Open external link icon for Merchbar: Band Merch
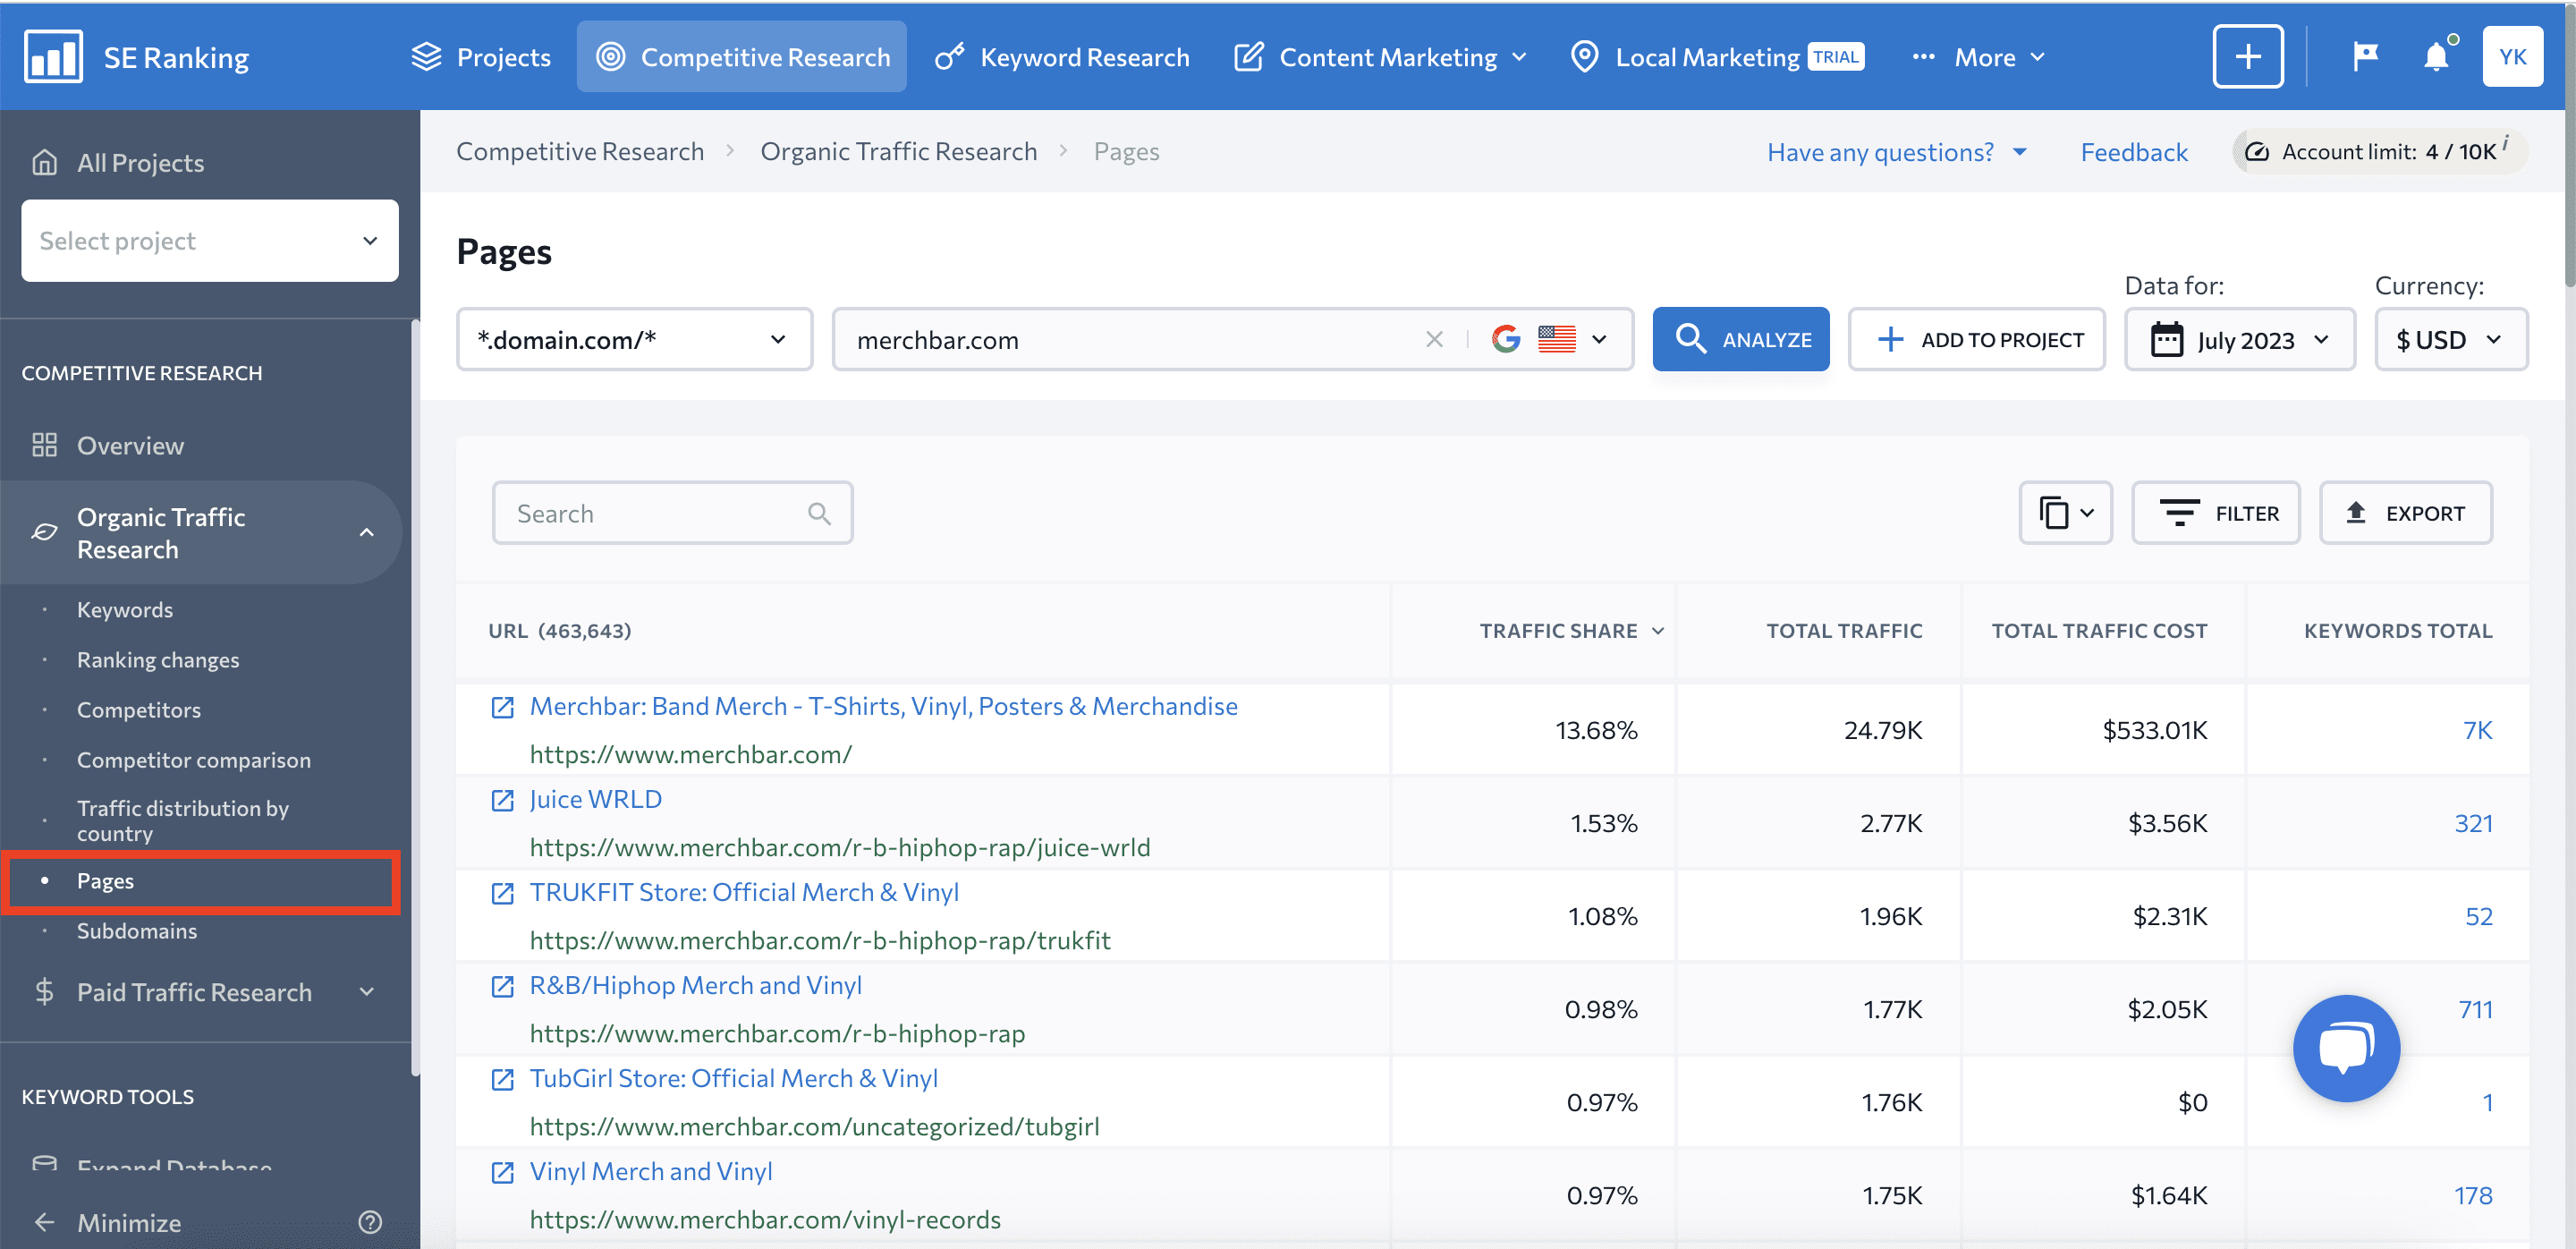Viewport: 2576px width, 1249px height. pos(502,707)
